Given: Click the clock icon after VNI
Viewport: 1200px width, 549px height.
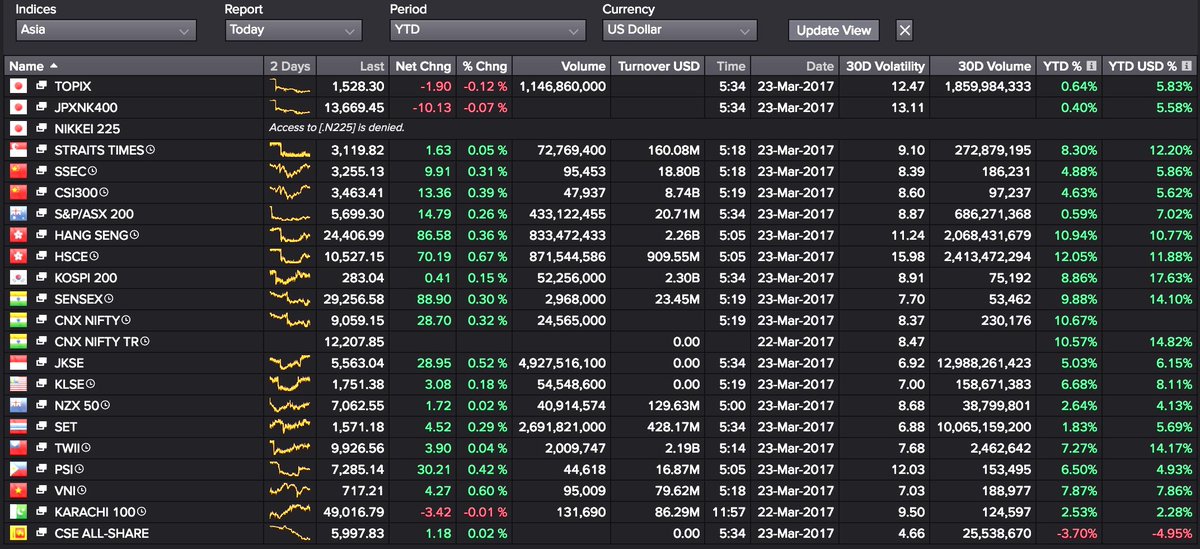Looking at the screenshot, I should click(80, 491).
